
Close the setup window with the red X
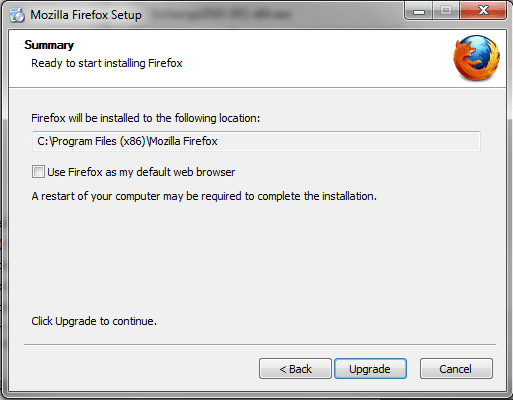[x=483, y=11]
